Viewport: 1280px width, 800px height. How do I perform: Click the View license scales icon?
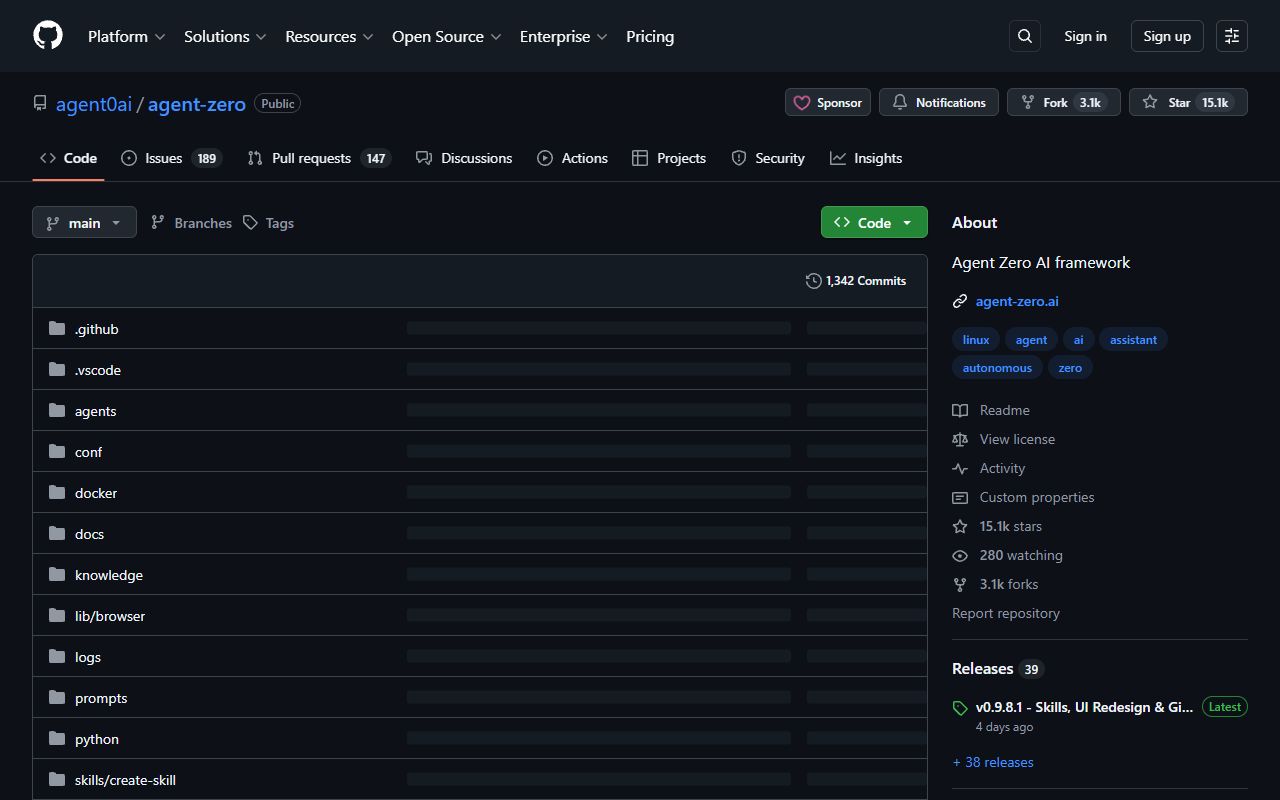[x=960, y=439]
